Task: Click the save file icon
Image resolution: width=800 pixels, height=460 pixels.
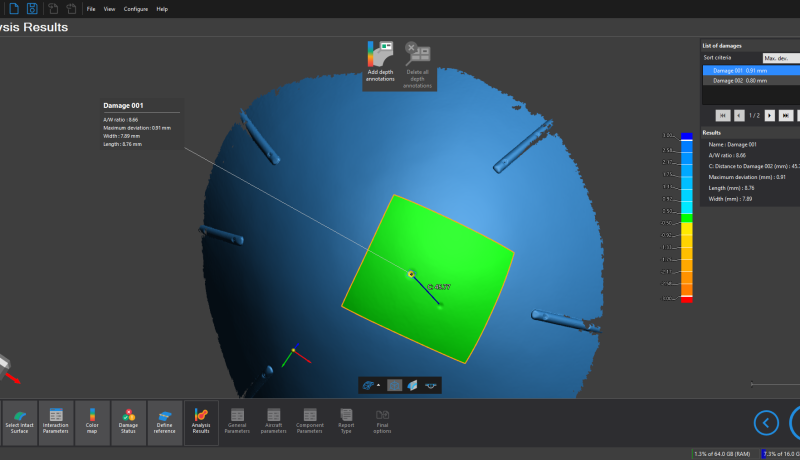Action: pos(32,8)
